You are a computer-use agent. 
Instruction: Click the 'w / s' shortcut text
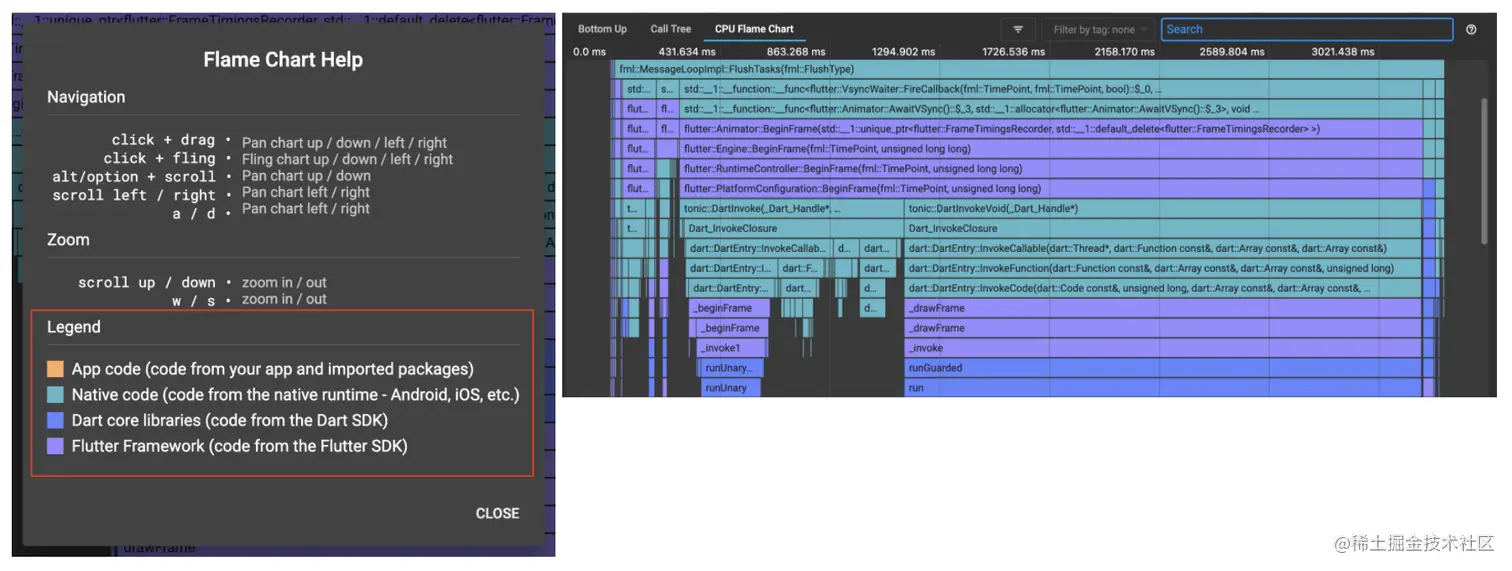coord(194,301)
